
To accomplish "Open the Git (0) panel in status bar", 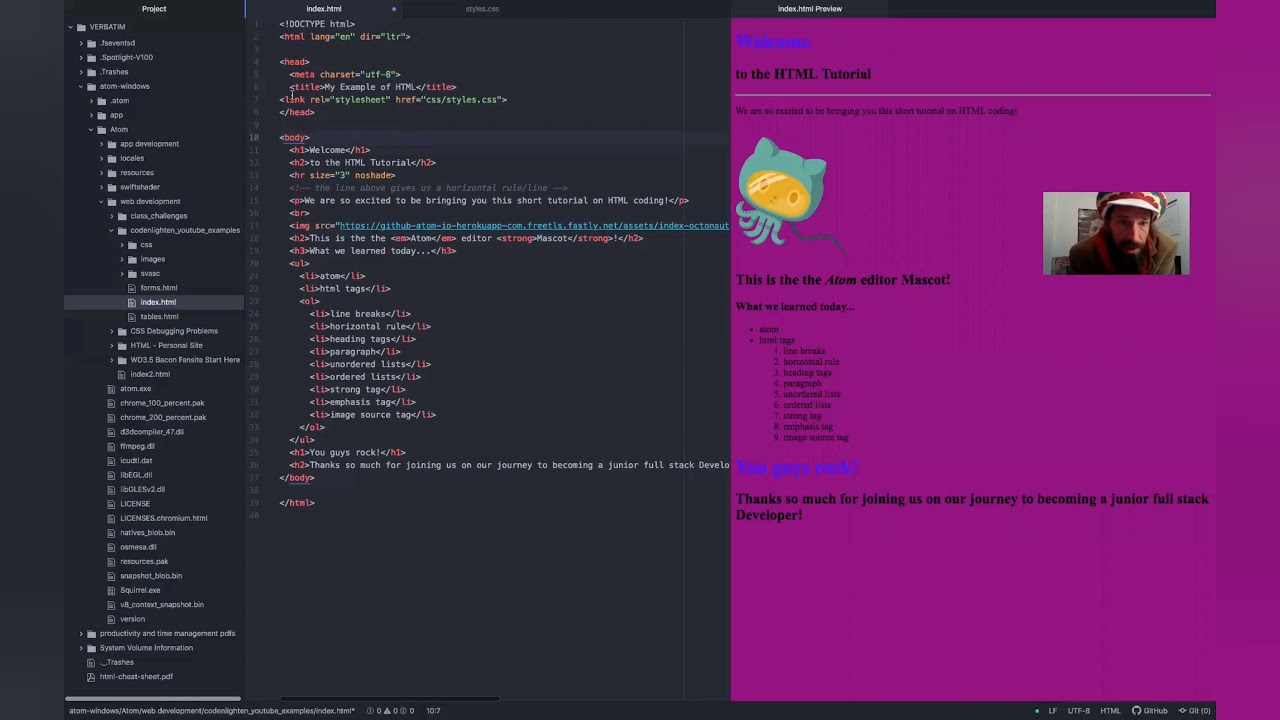I will coord(1194,711).
